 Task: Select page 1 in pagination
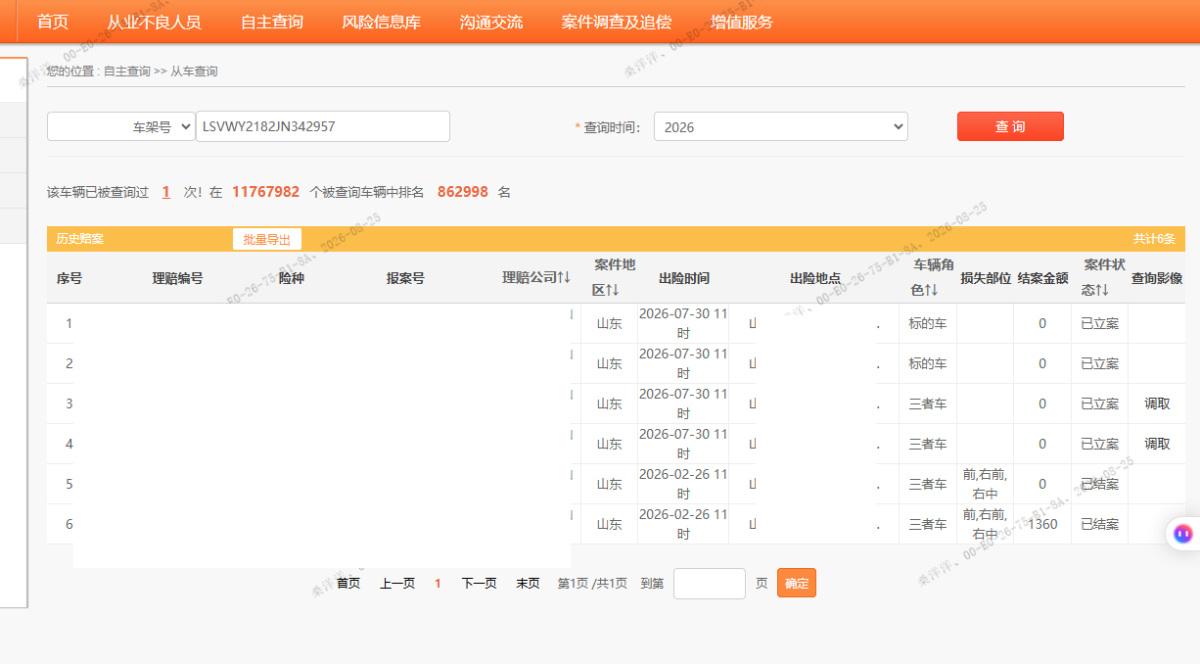pyautogui.click(x=437, y=583)
